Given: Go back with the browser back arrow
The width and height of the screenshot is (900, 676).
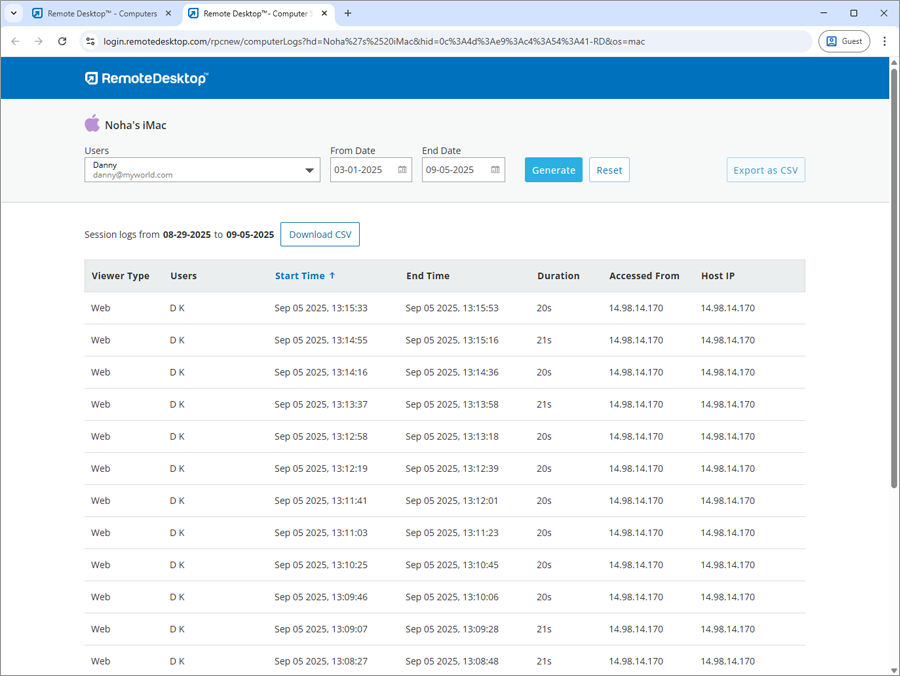Looking at the screenshot, I should pyautogui.click(x=15, y=41).
